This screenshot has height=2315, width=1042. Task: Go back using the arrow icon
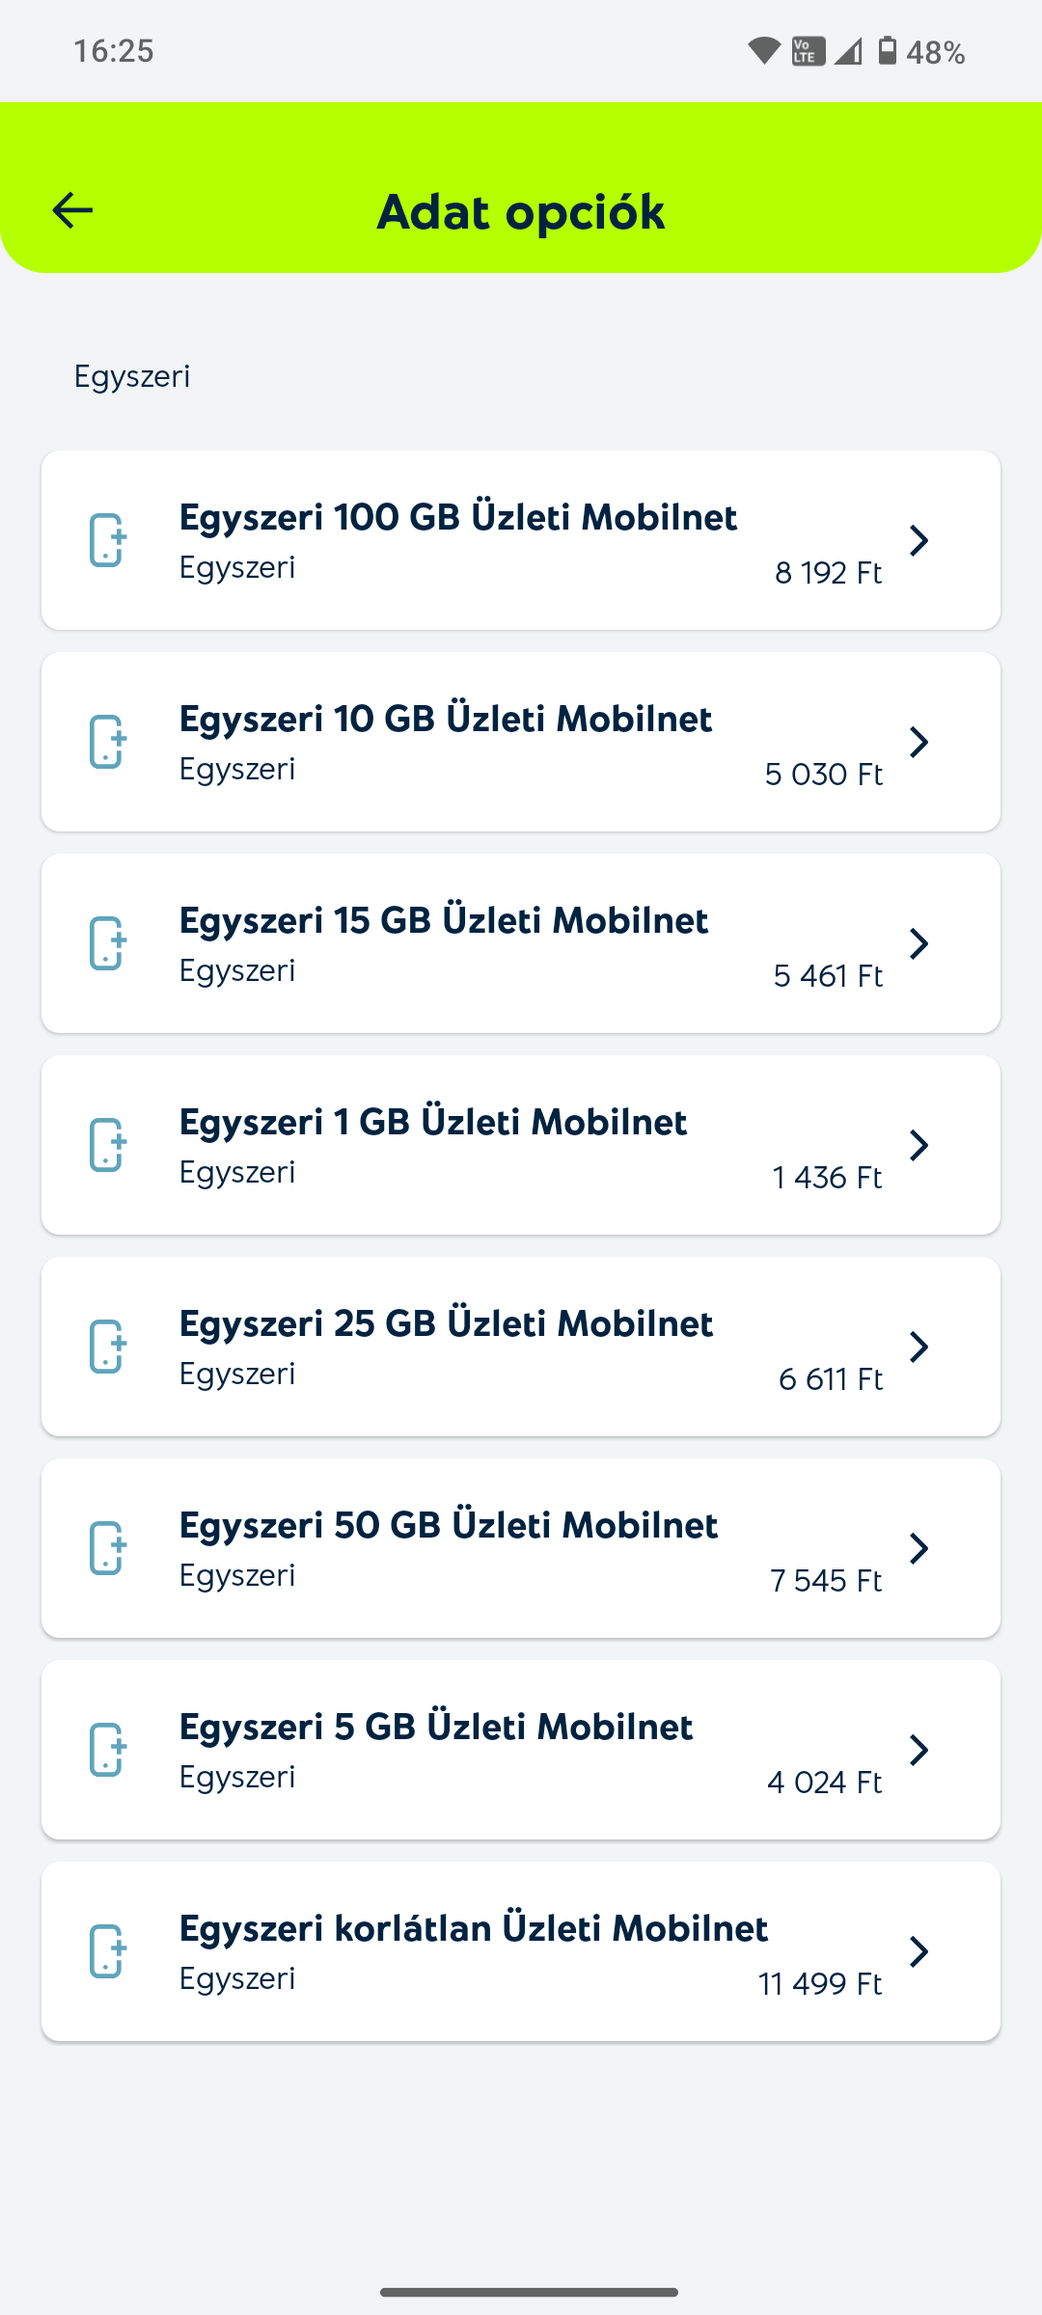point(73,210)
